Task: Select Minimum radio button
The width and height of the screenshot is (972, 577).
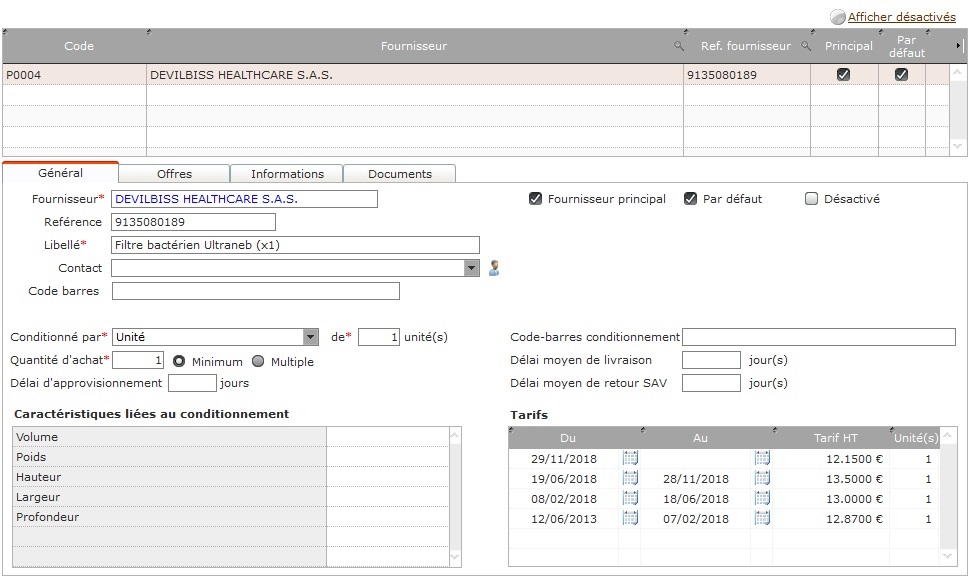Action: (x=179, y=361)
